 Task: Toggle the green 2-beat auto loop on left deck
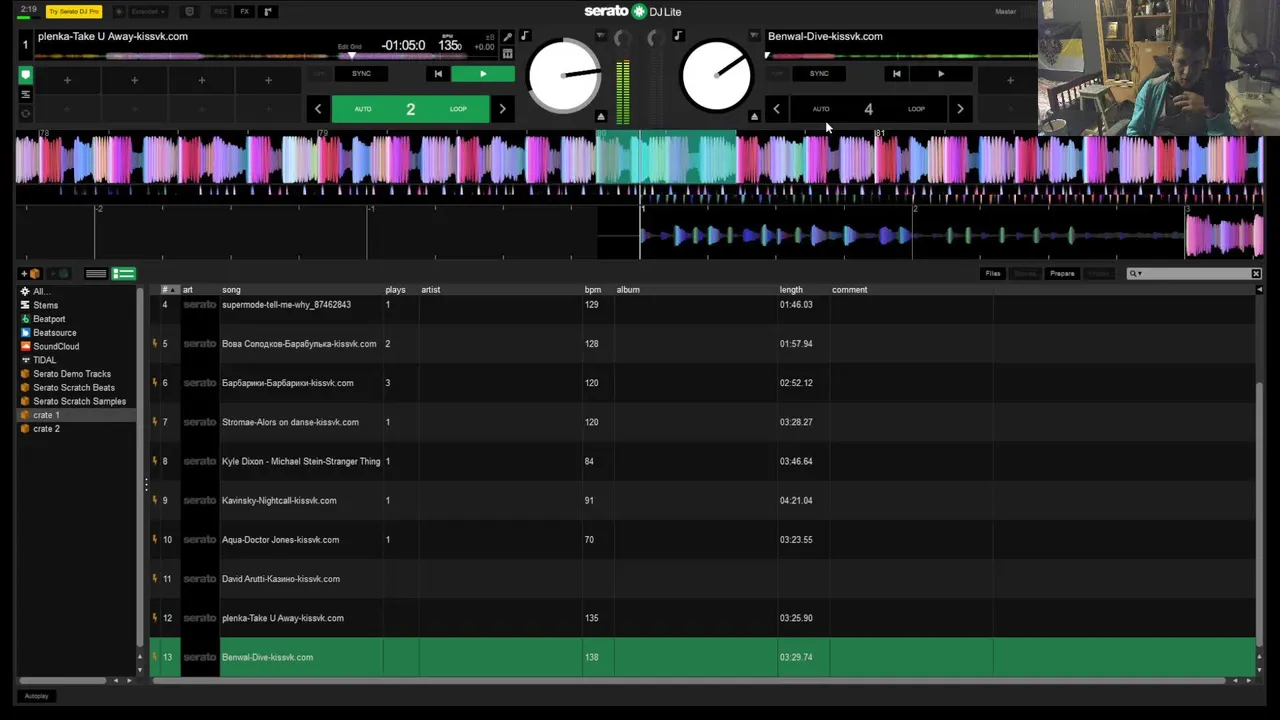[x=410, y=109]
